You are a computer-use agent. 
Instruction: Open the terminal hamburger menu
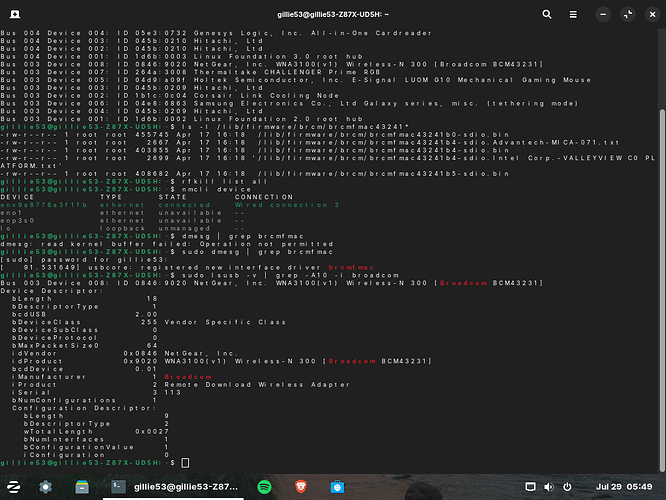click(573, 14)
